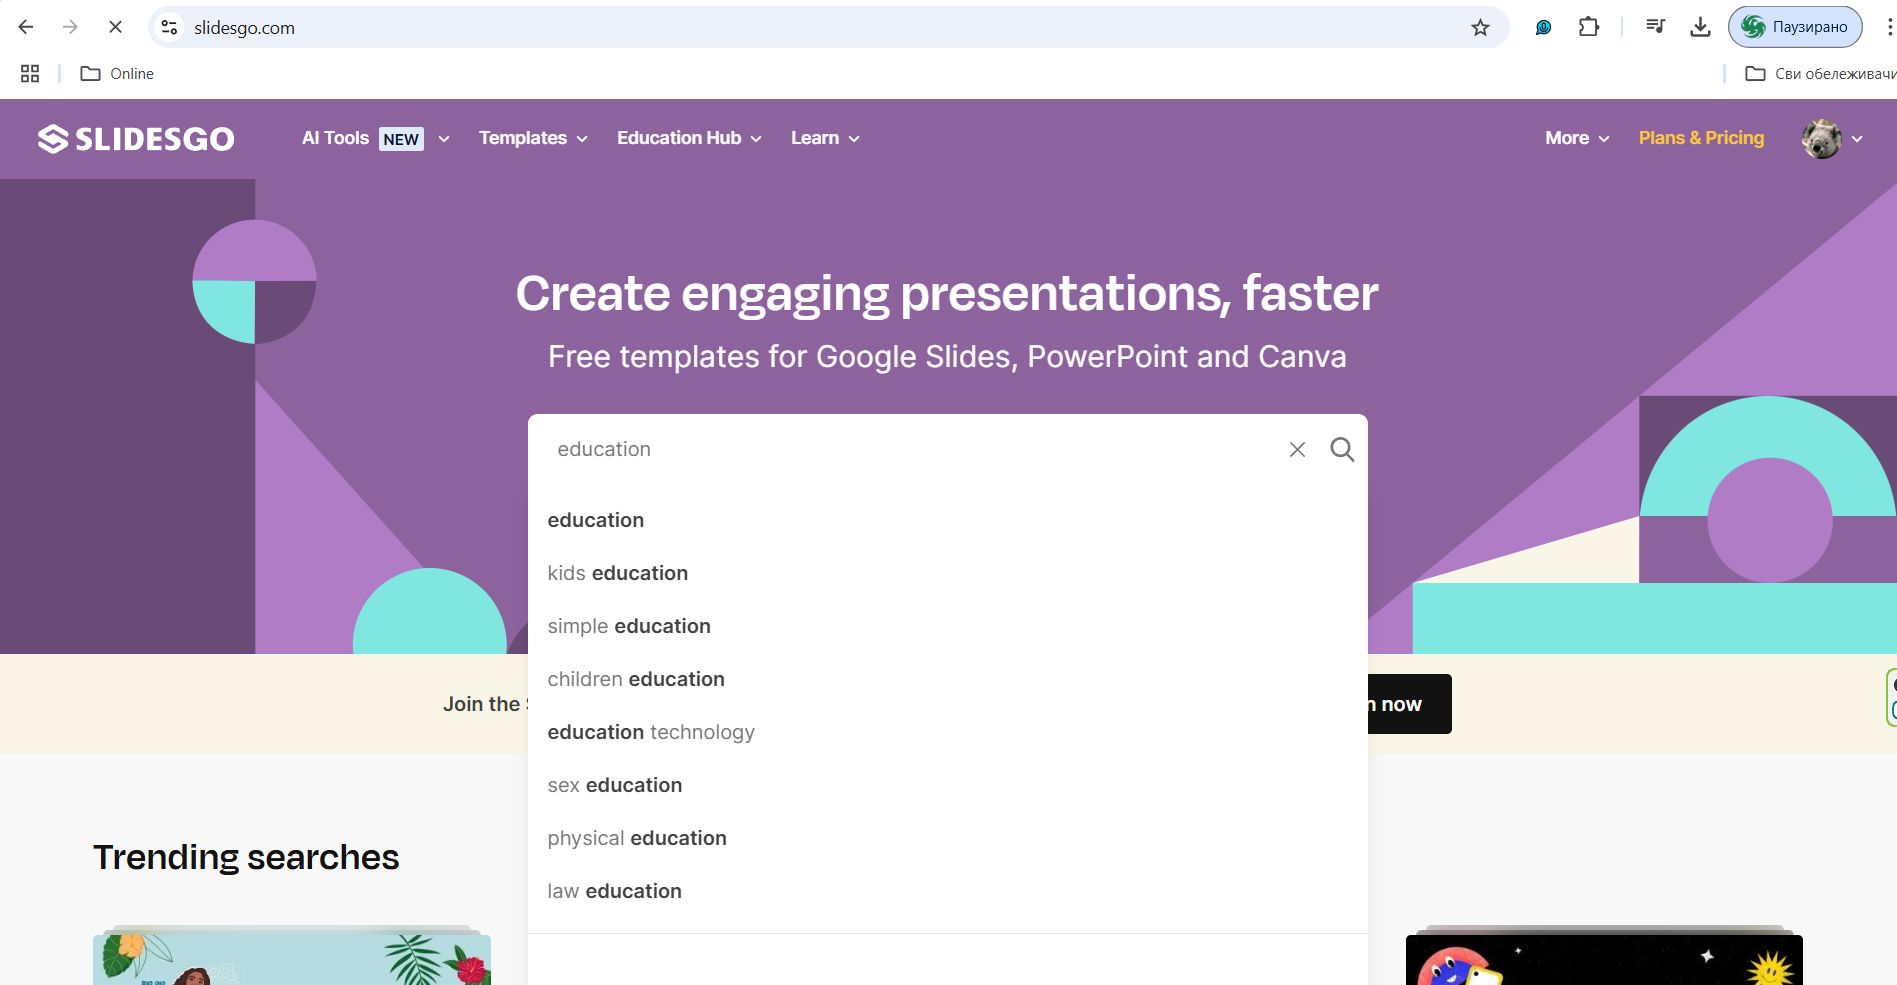The width and height of the screenshot is (1897, 985).
Task: Select the 'kids education' suggestion
Action: 618,573
